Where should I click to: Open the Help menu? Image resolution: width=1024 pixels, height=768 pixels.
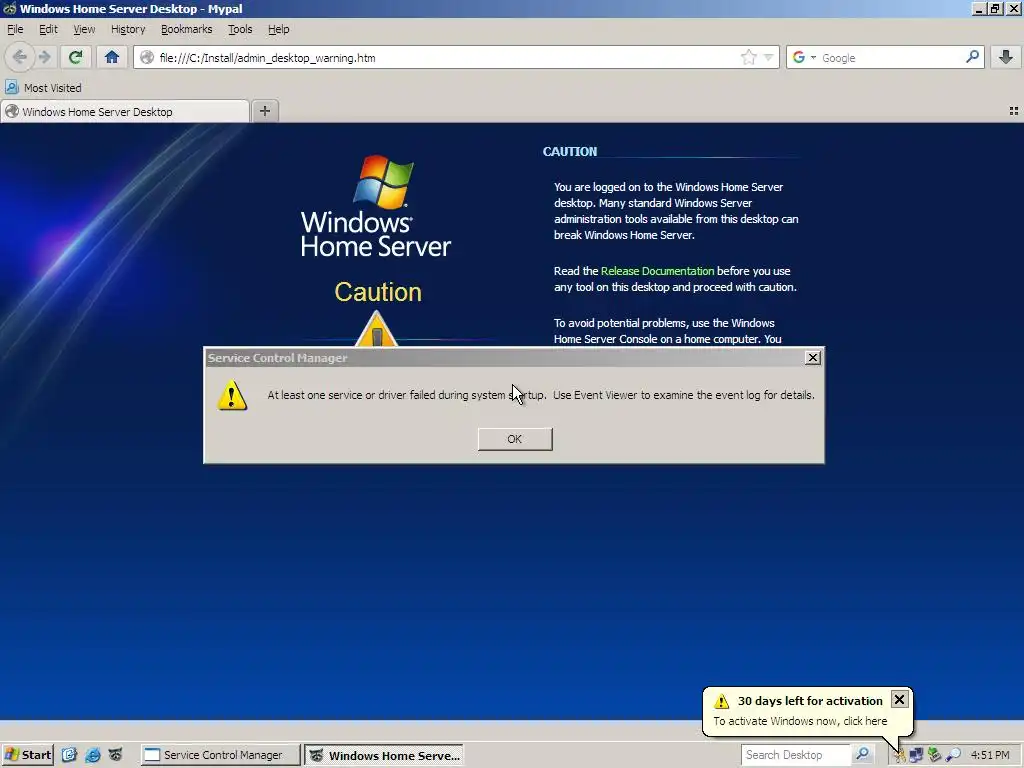pyautogui.click(x=279, y=29)
